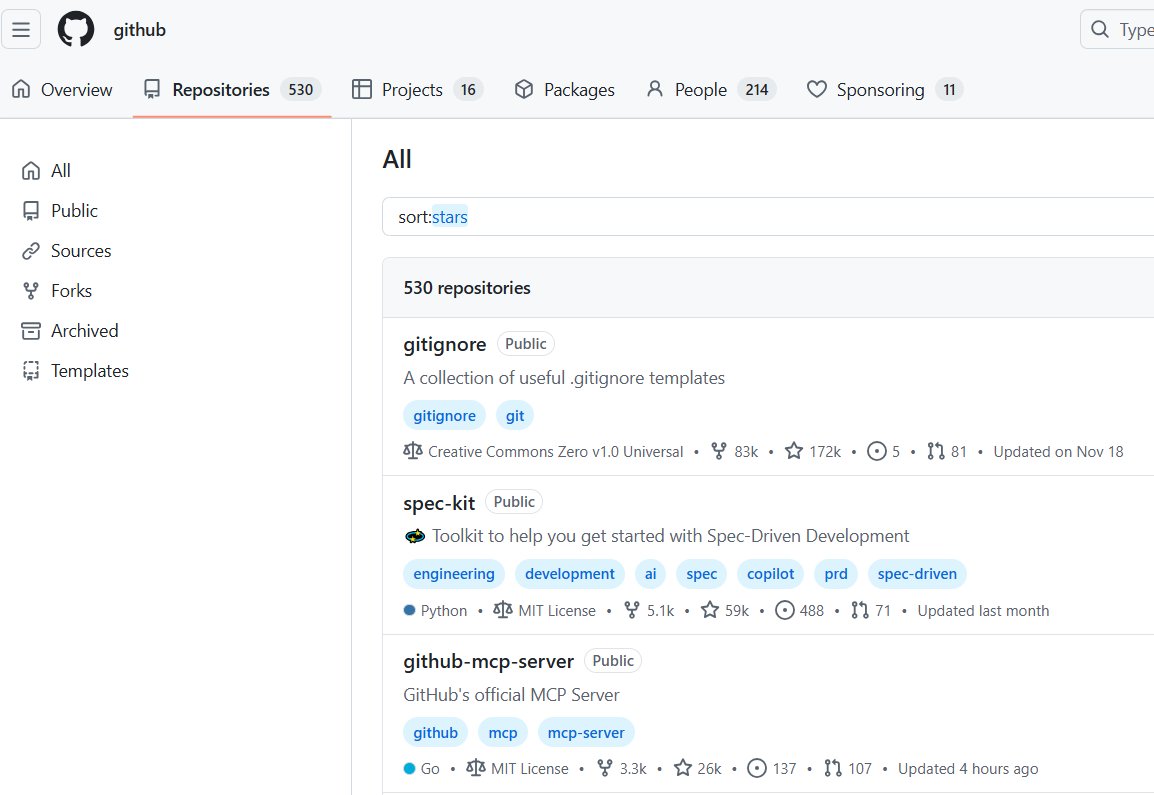Click spec-kit's issues icon with 488
1154x795 pixels.
click(x=785, y=610)
